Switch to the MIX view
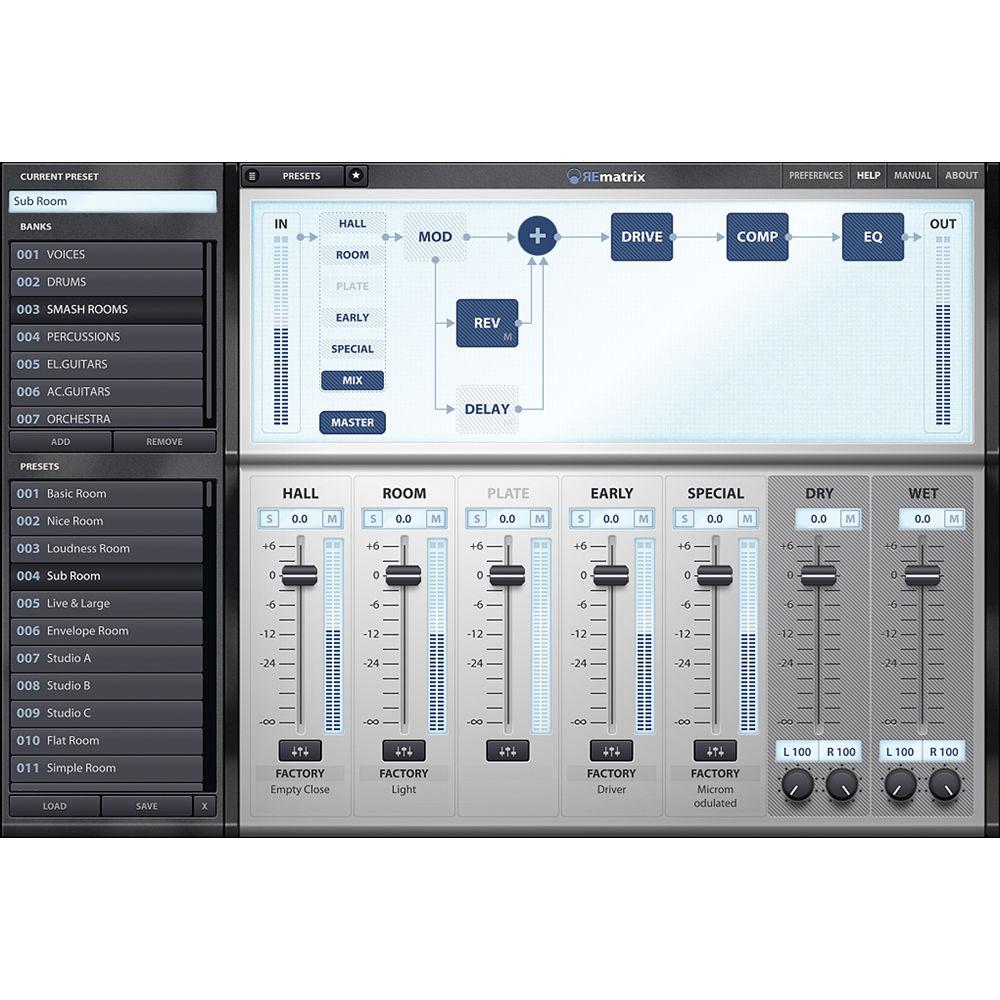 (352, 380)
